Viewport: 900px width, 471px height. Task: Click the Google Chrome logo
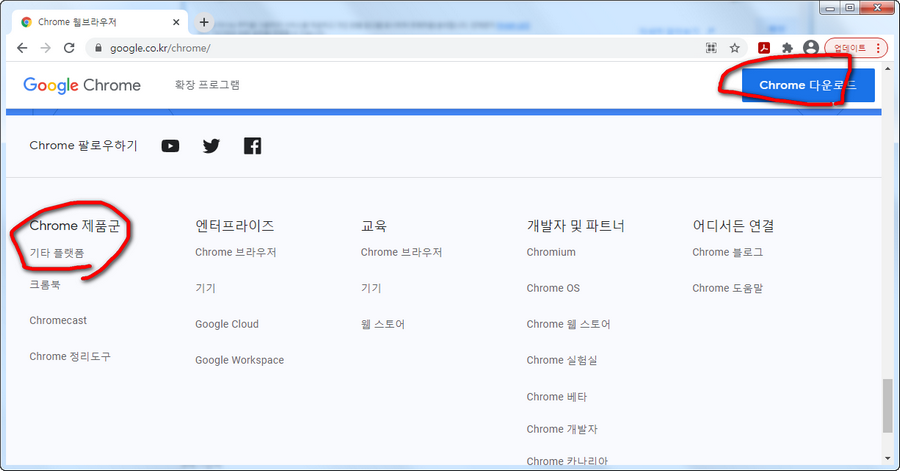pos(82,85)
